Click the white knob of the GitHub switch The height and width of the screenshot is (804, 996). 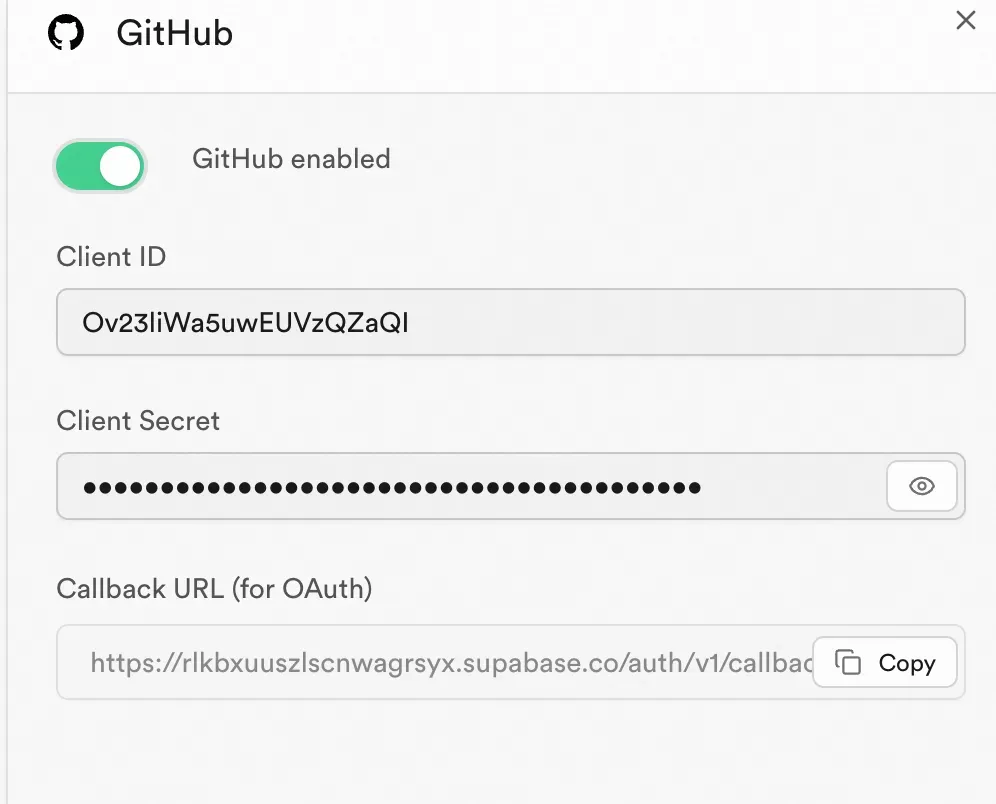click(120, 166)
